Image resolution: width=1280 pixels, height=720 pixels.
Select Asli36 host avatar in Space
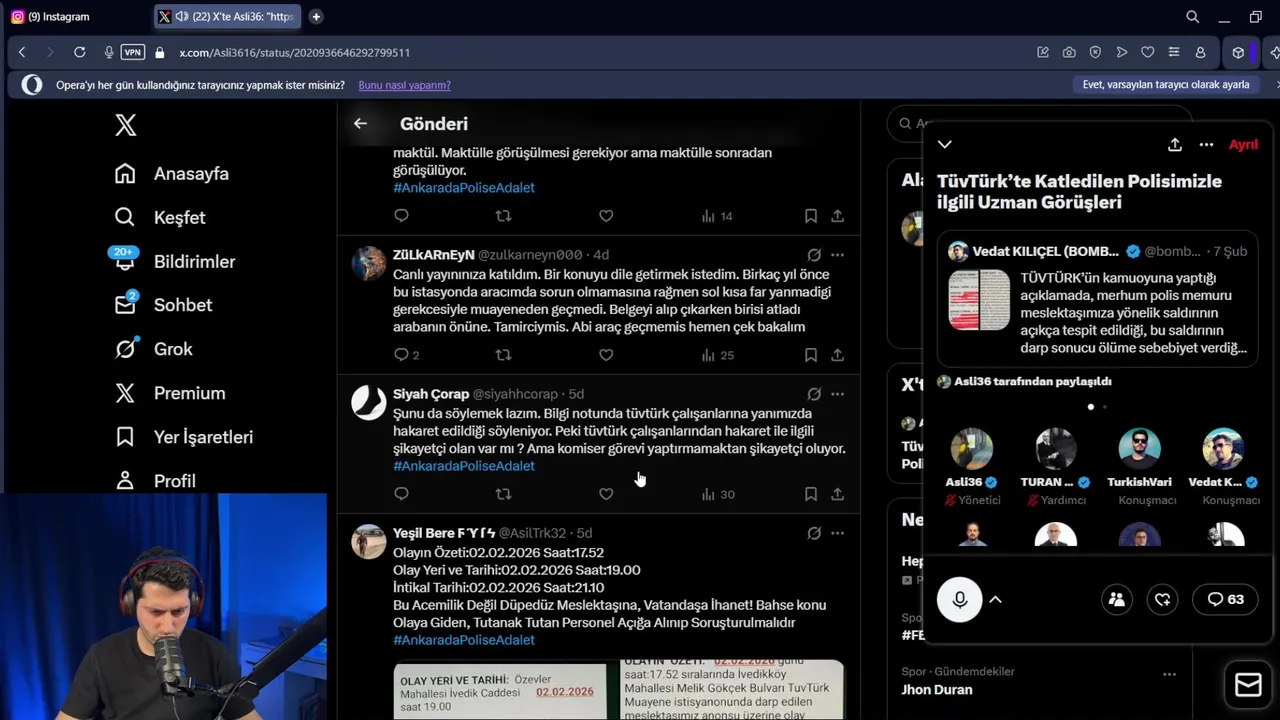coord(971,449)
